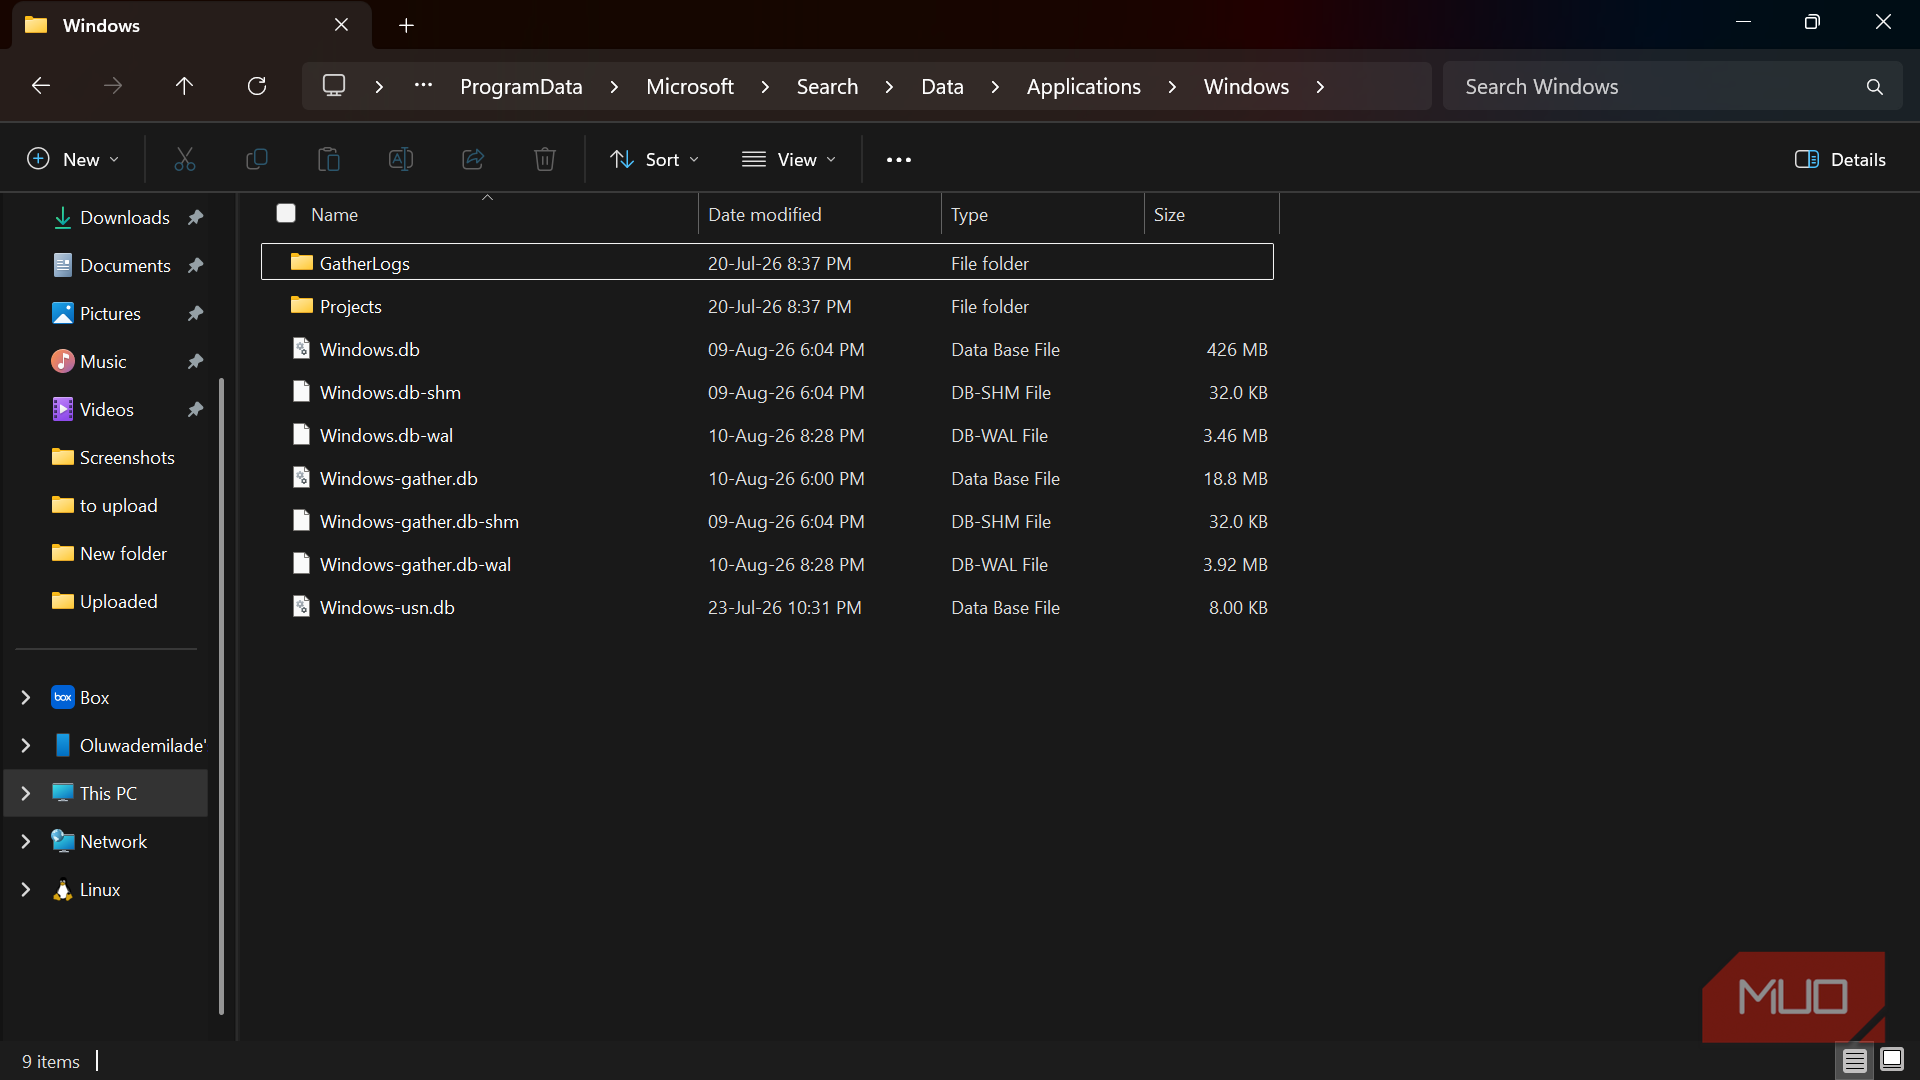The width and height of the screenshot is (1920, 1080).
Task: Navigate to Data breadcrumb
Action: point(942,87)
